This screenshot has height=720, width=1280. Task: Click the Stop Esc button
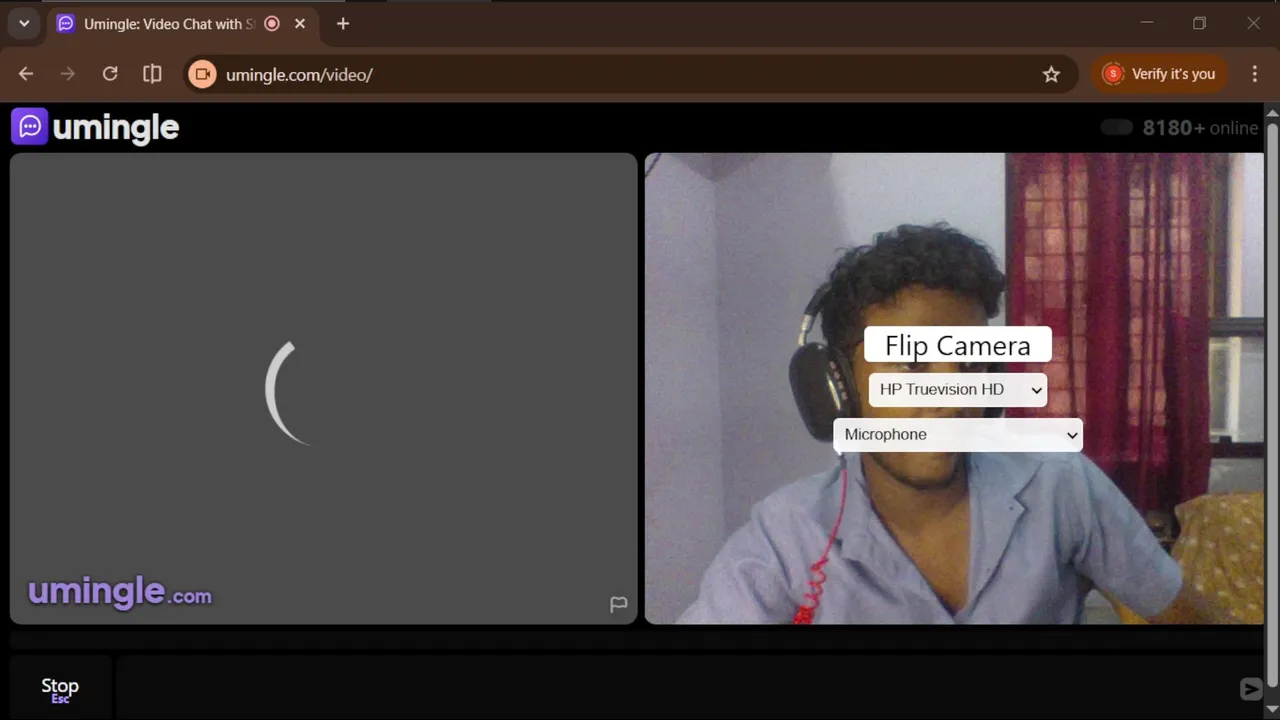60,689
